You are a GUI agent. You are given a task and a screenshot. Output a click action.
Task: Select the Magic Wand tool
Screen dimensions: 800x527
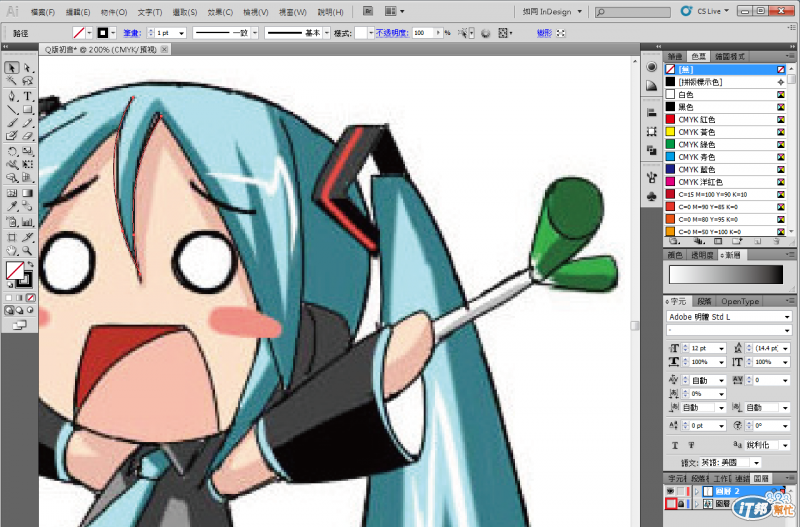pos(12,81)
